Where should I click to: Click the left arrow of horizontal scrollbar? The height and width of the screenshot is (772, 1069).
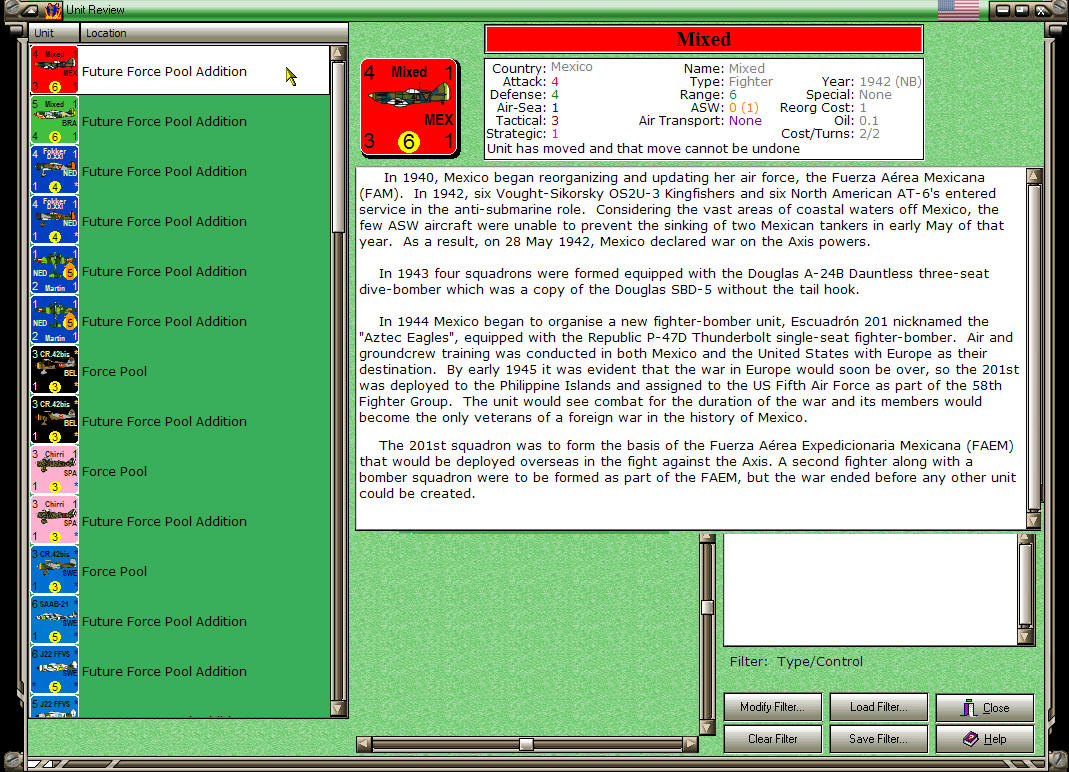[364, 744]
